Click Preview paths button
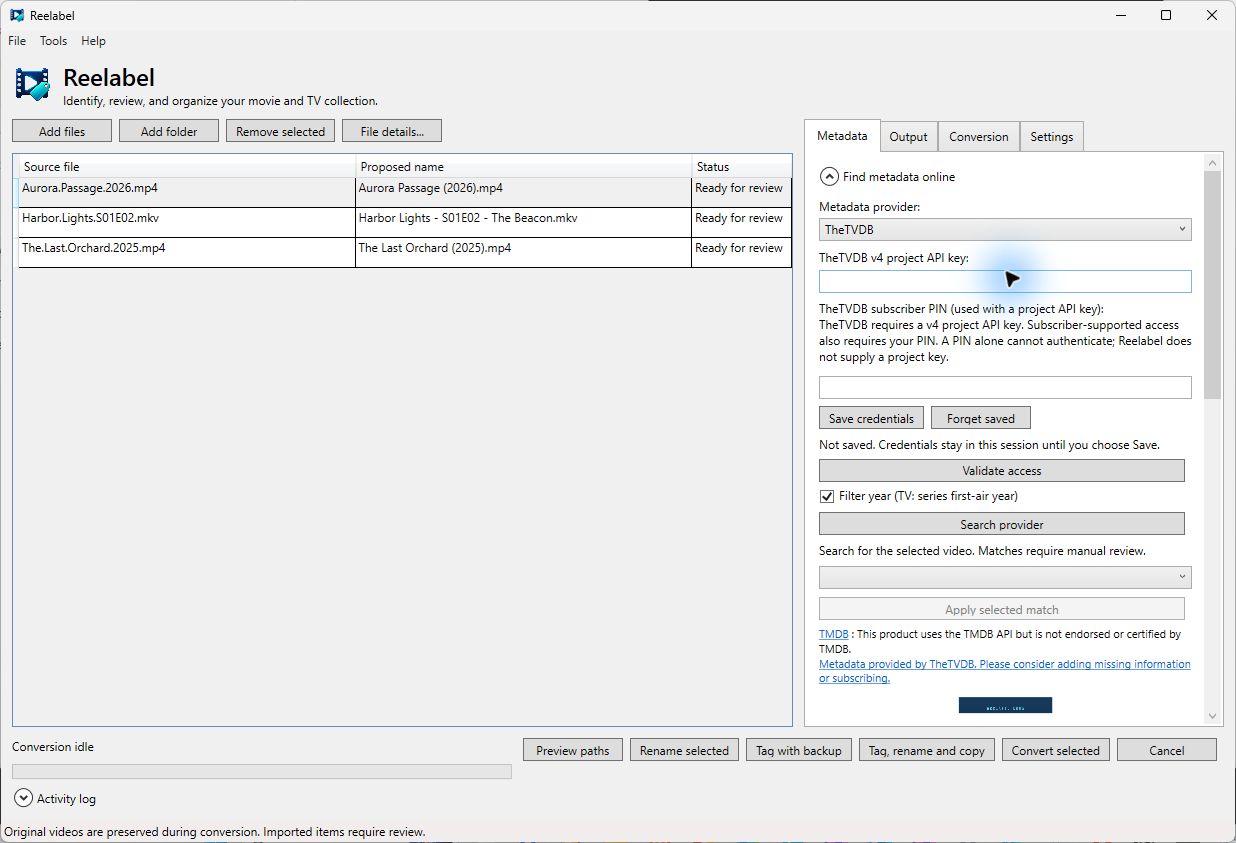The height and width of the screenshot is (843, 1236). pyautogui.click(x=573, y=750)
